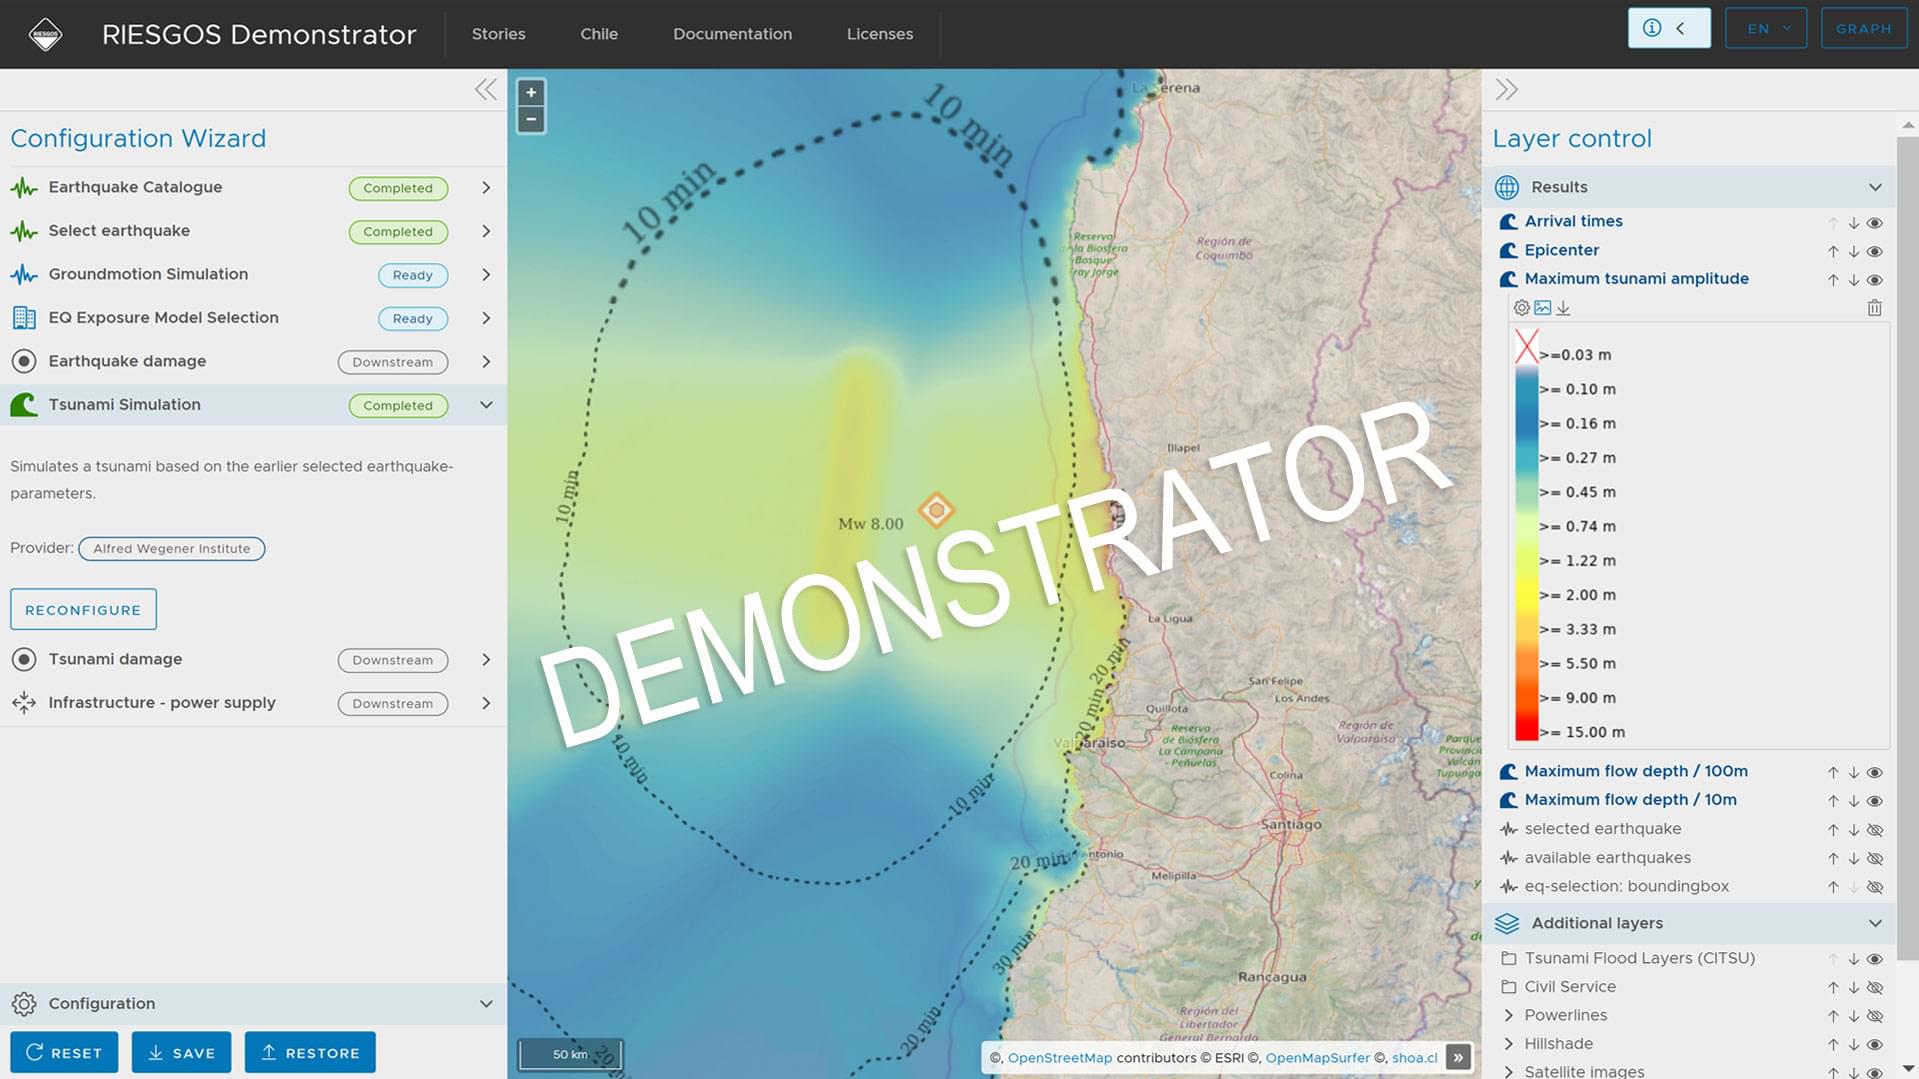Collapse the Layer control panel
1919x1079 pixels.
tap(1506, 90)
